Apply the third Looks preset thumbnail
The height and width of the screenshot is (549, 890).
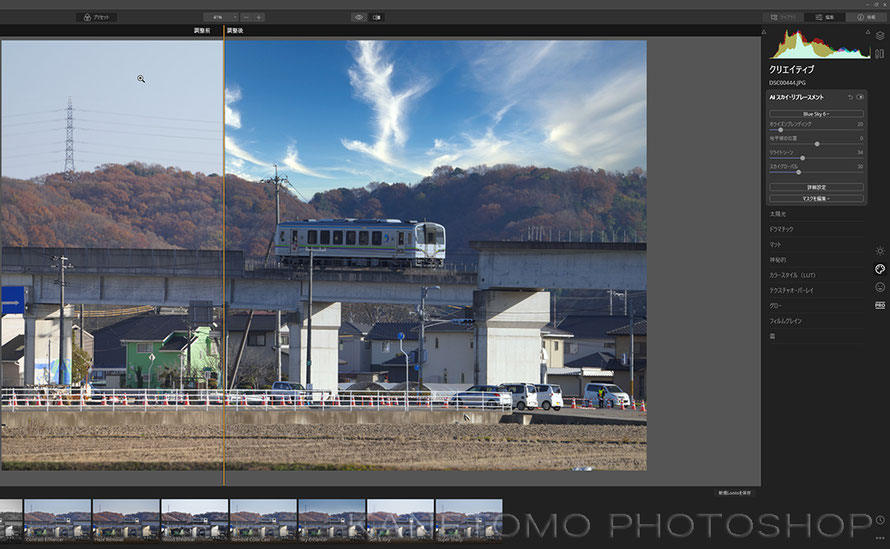point(126,519)
